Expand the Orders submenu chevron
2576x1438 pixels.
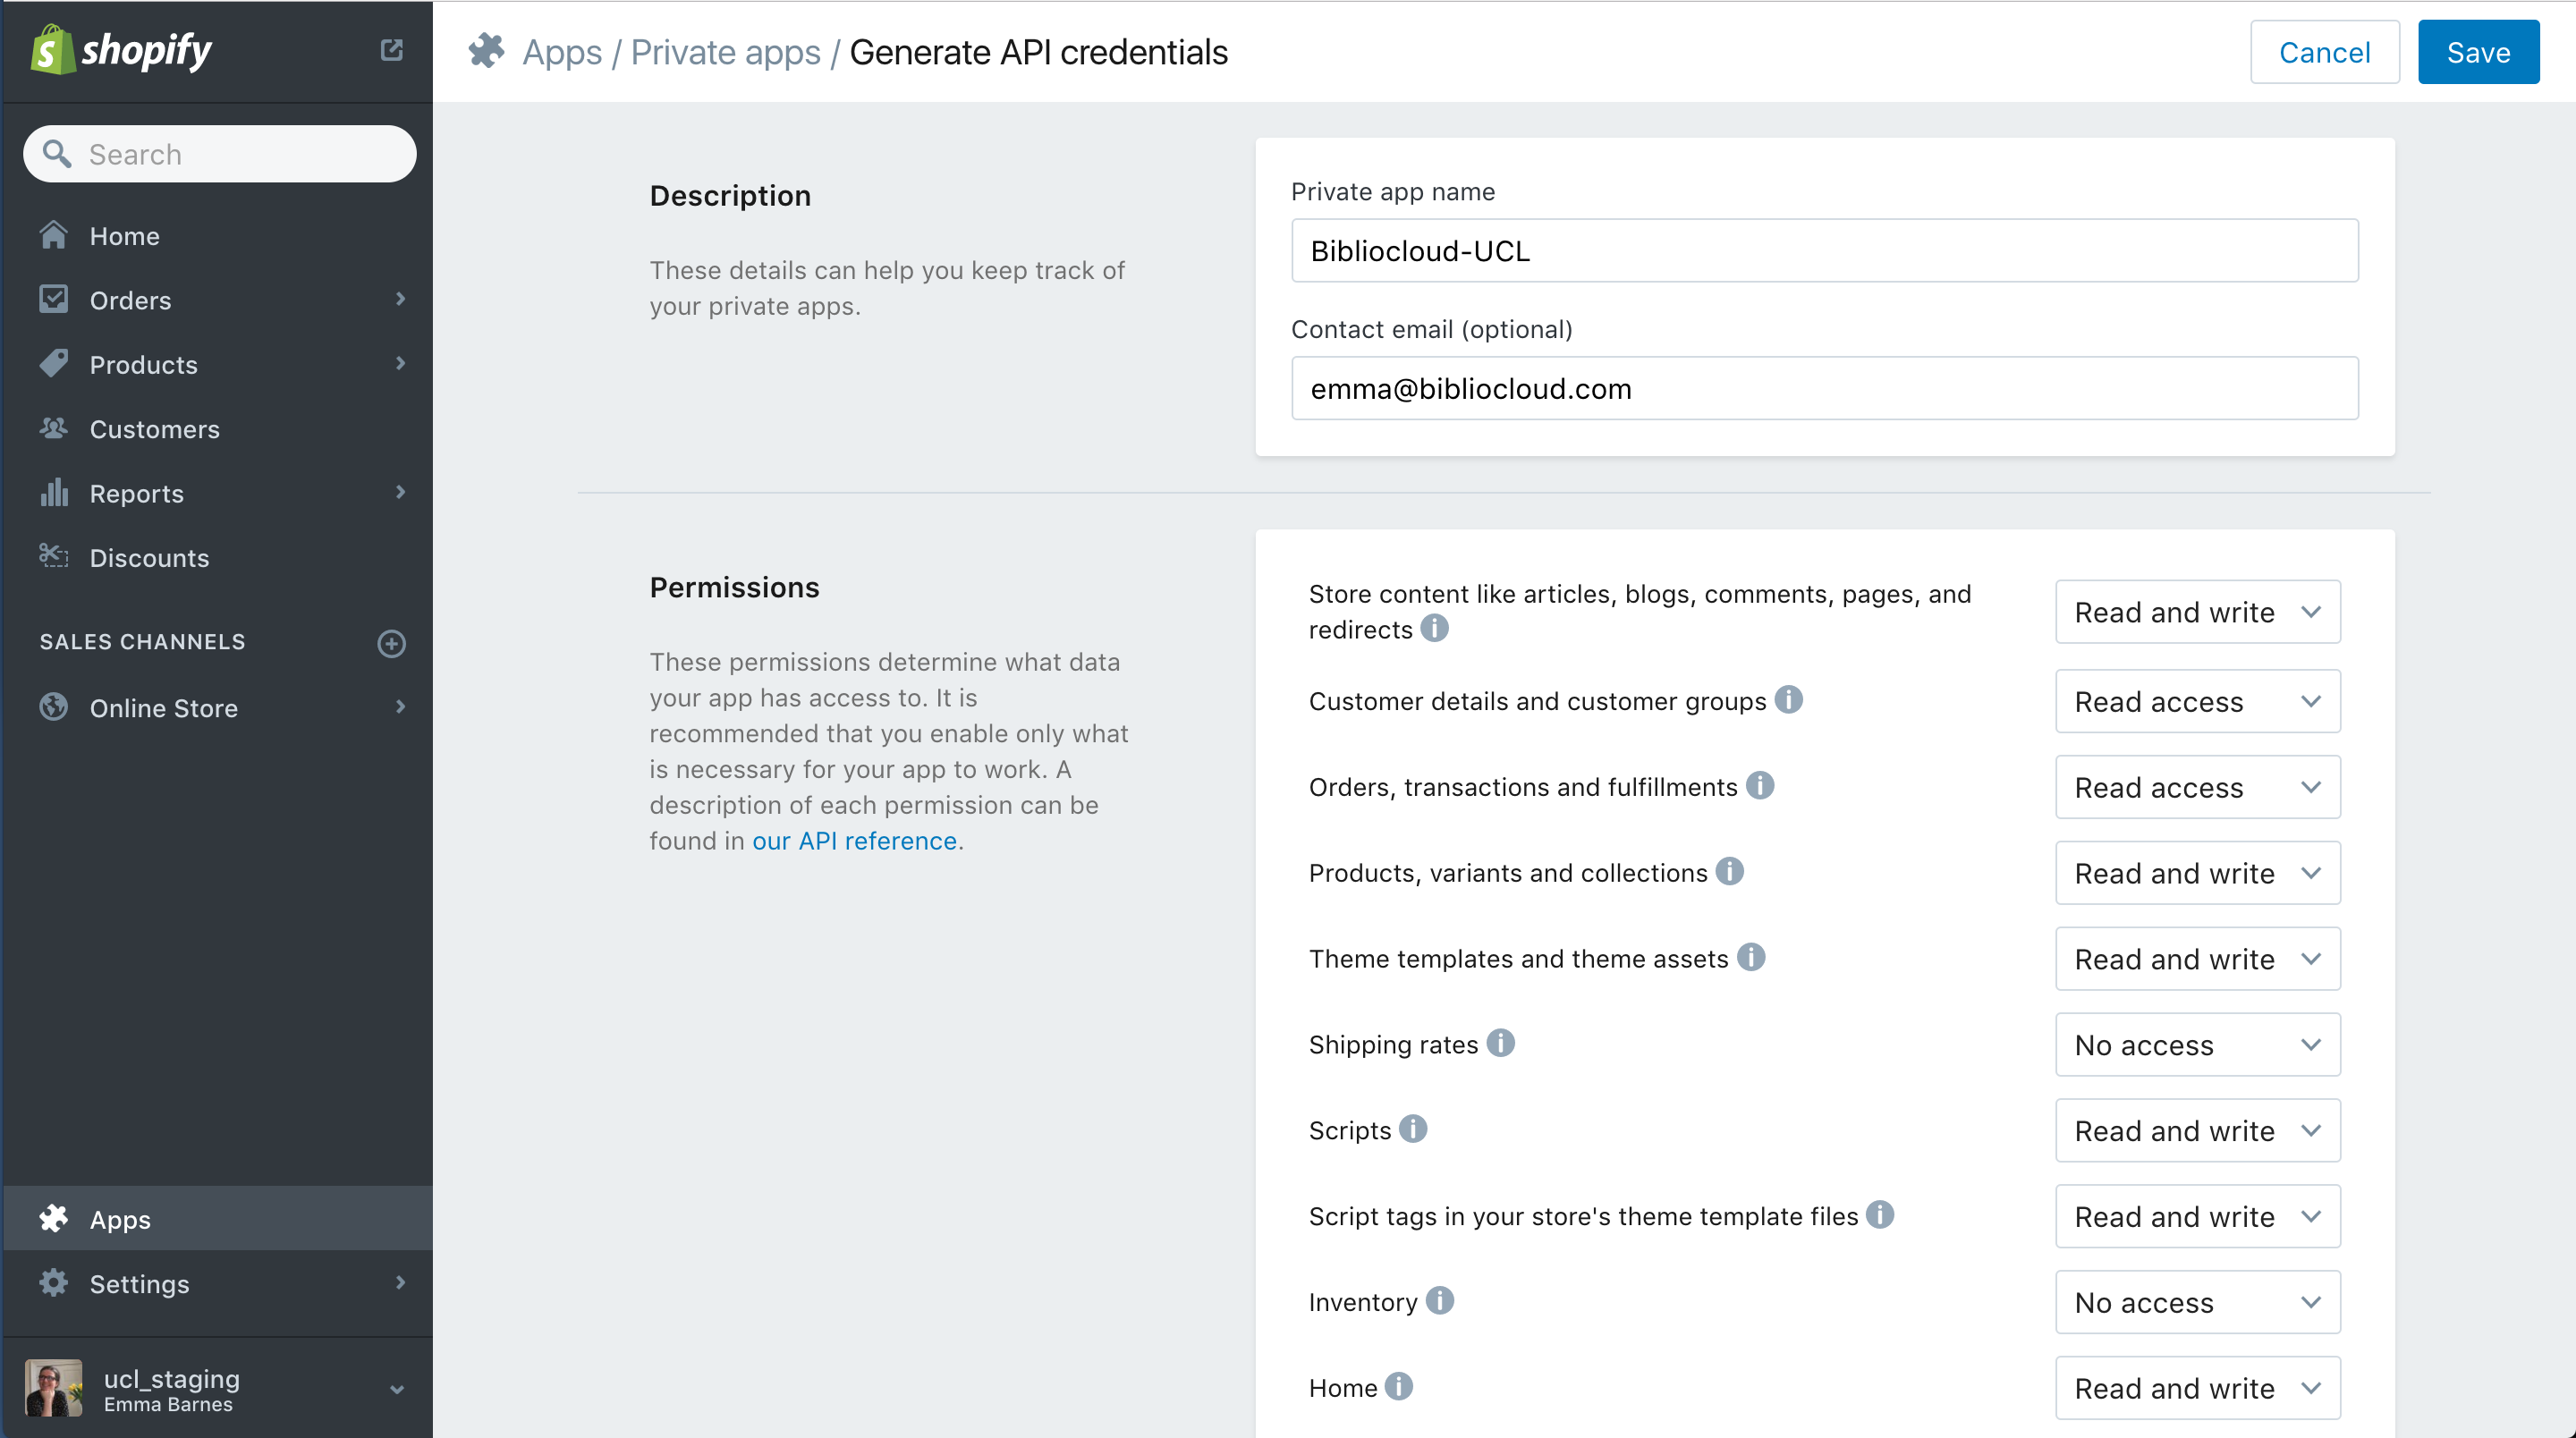click(x=400, y=299)
